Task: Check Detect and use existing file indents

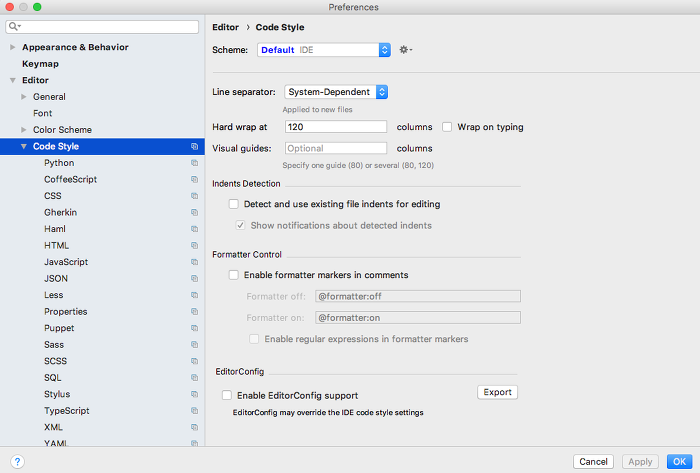Action: [233, 204]
